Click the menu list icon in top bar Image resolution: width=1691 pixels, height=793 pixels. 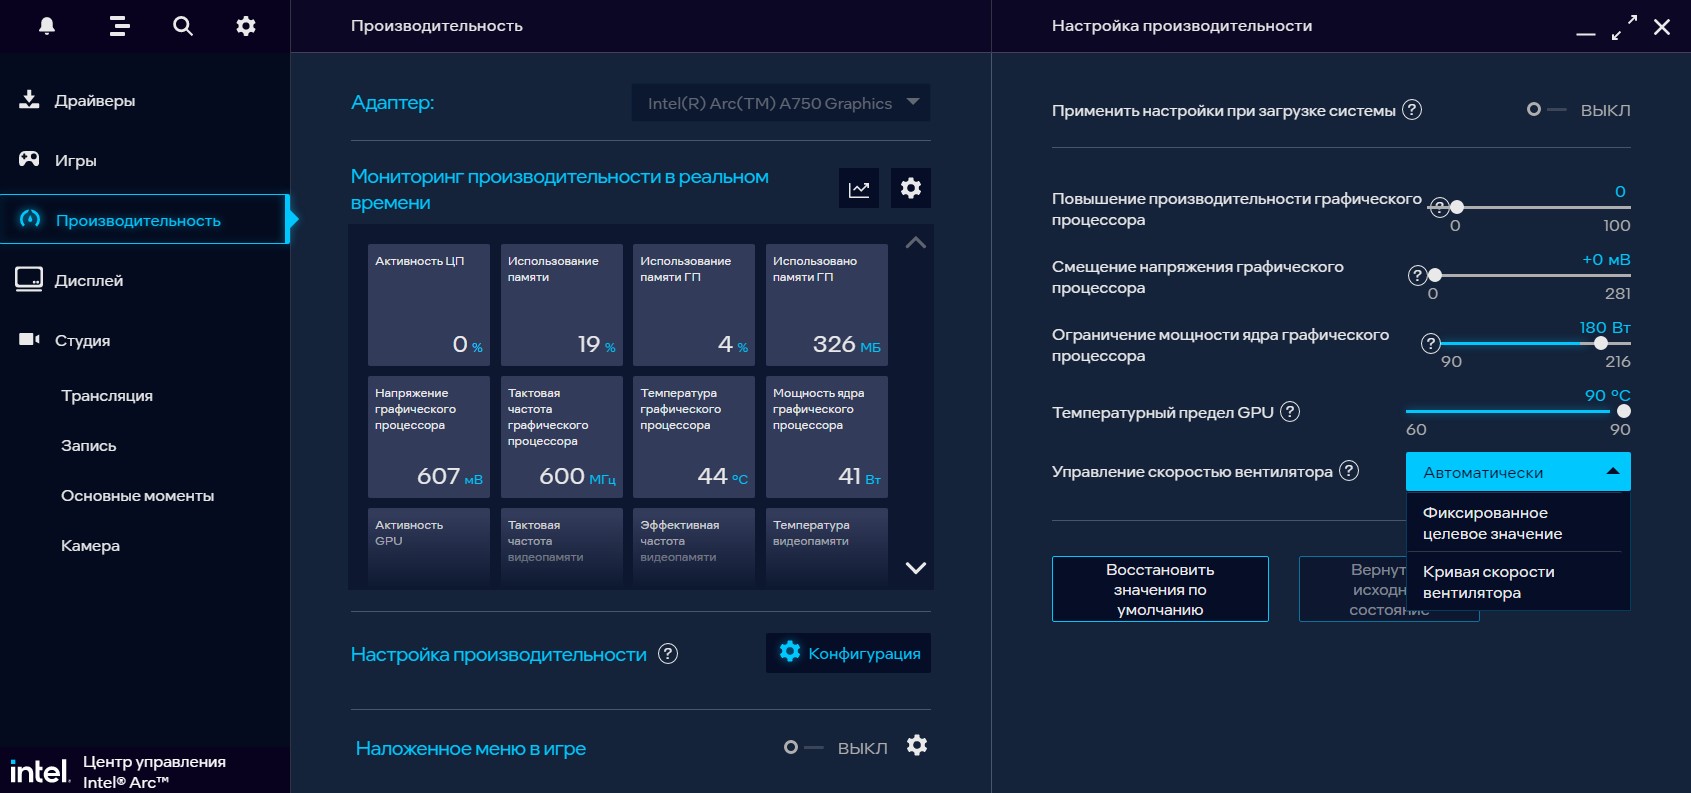[120, 26]
